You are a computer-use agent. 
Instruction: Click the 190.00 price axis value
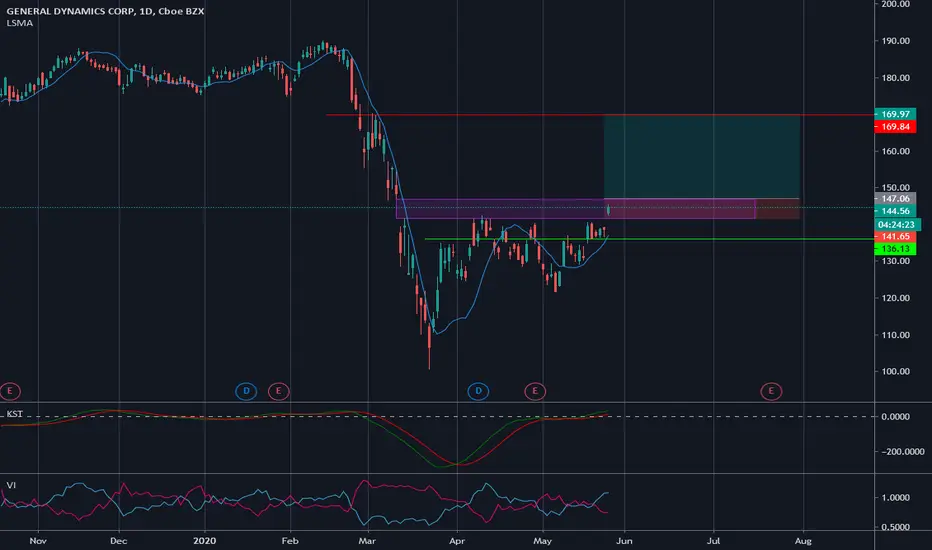point(896,41)
